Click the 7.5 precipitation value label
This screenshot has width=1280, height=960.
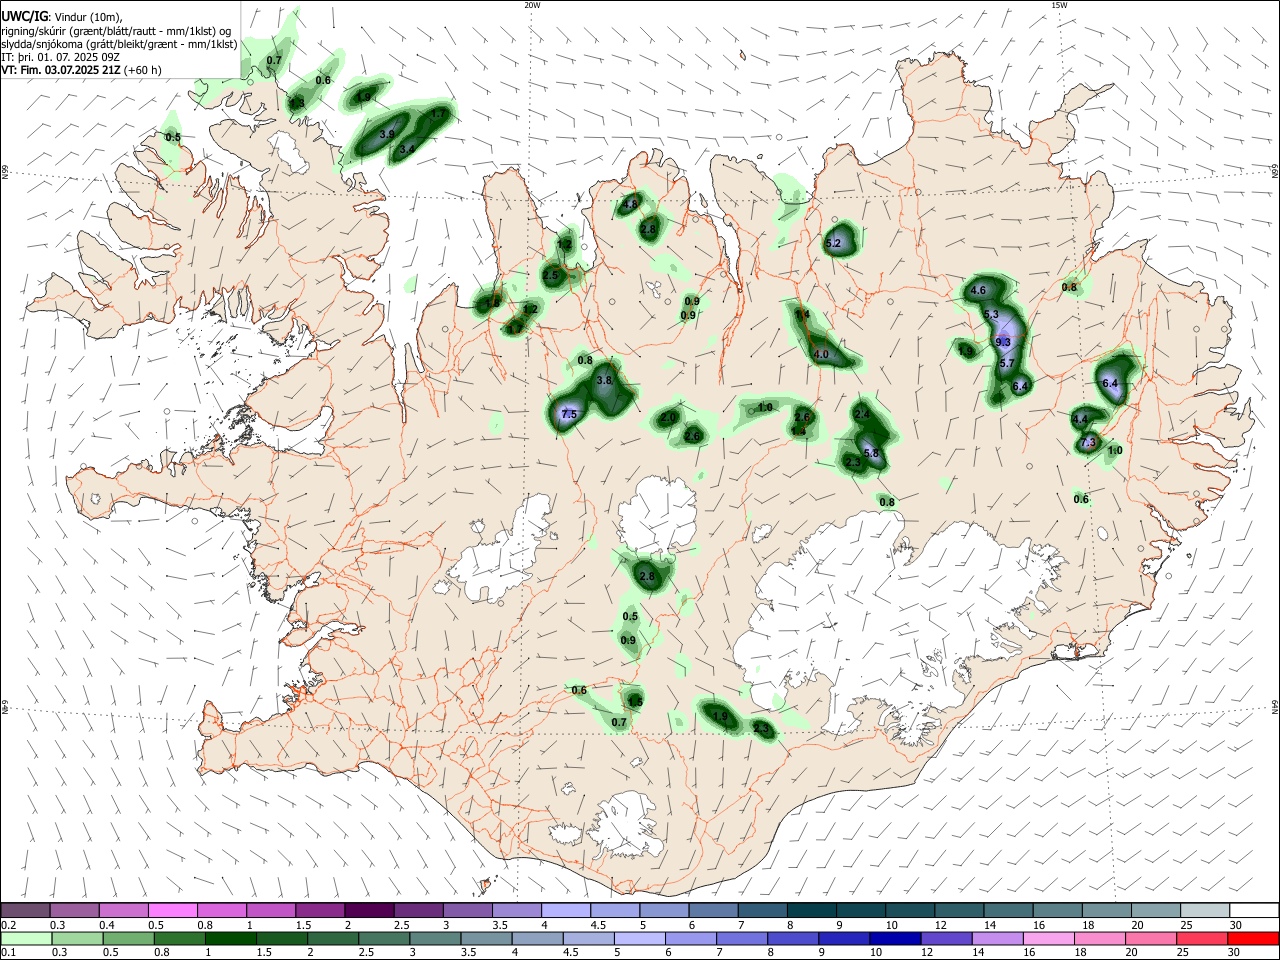tap(570, 414)
